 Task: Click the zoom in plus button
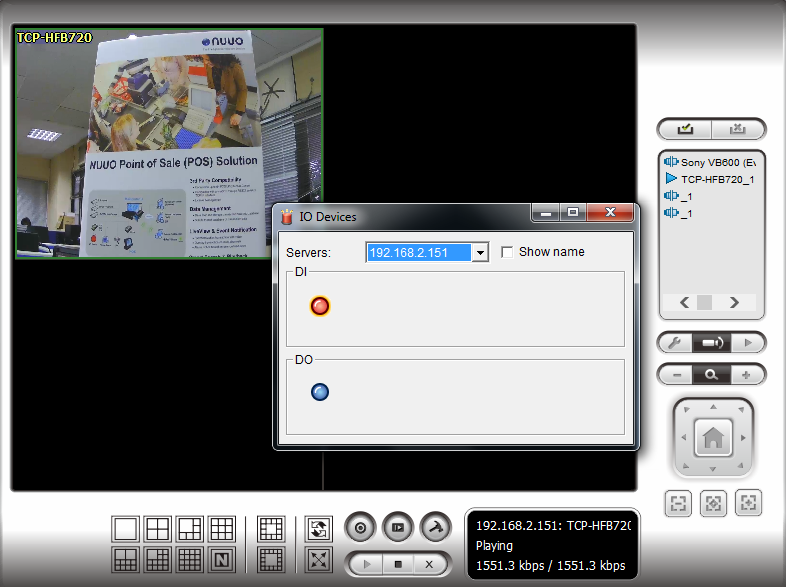(x=745, y=375)
